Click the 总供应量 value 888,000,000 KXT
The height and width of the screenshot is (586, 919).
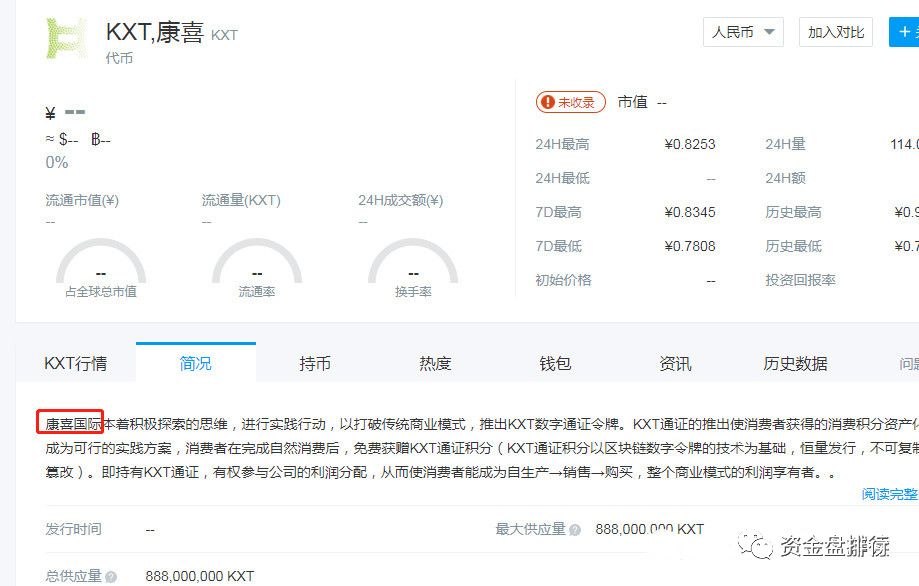200,577
